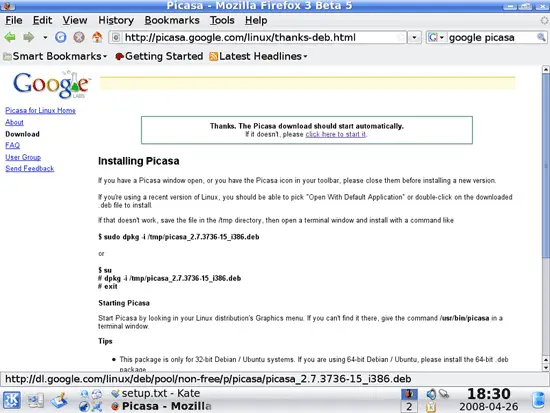The width and height of the screenshot is (550, 413).
Task: Click the site identity icon in URL bar
Action: [116, 37]
